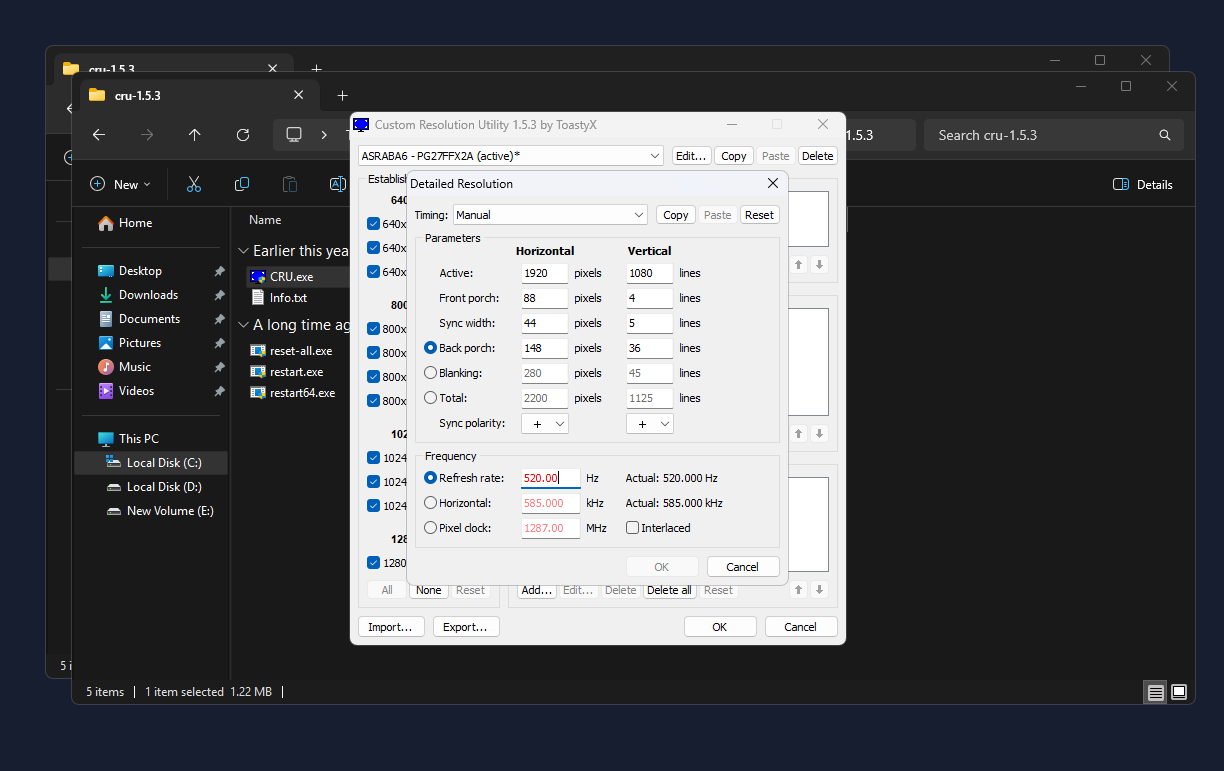The width and height of the screenshot is (1224, 771).
Task: Click the Refresh icon in Explorer navigation
Action: pyautogui.click(x=243, y=135)
